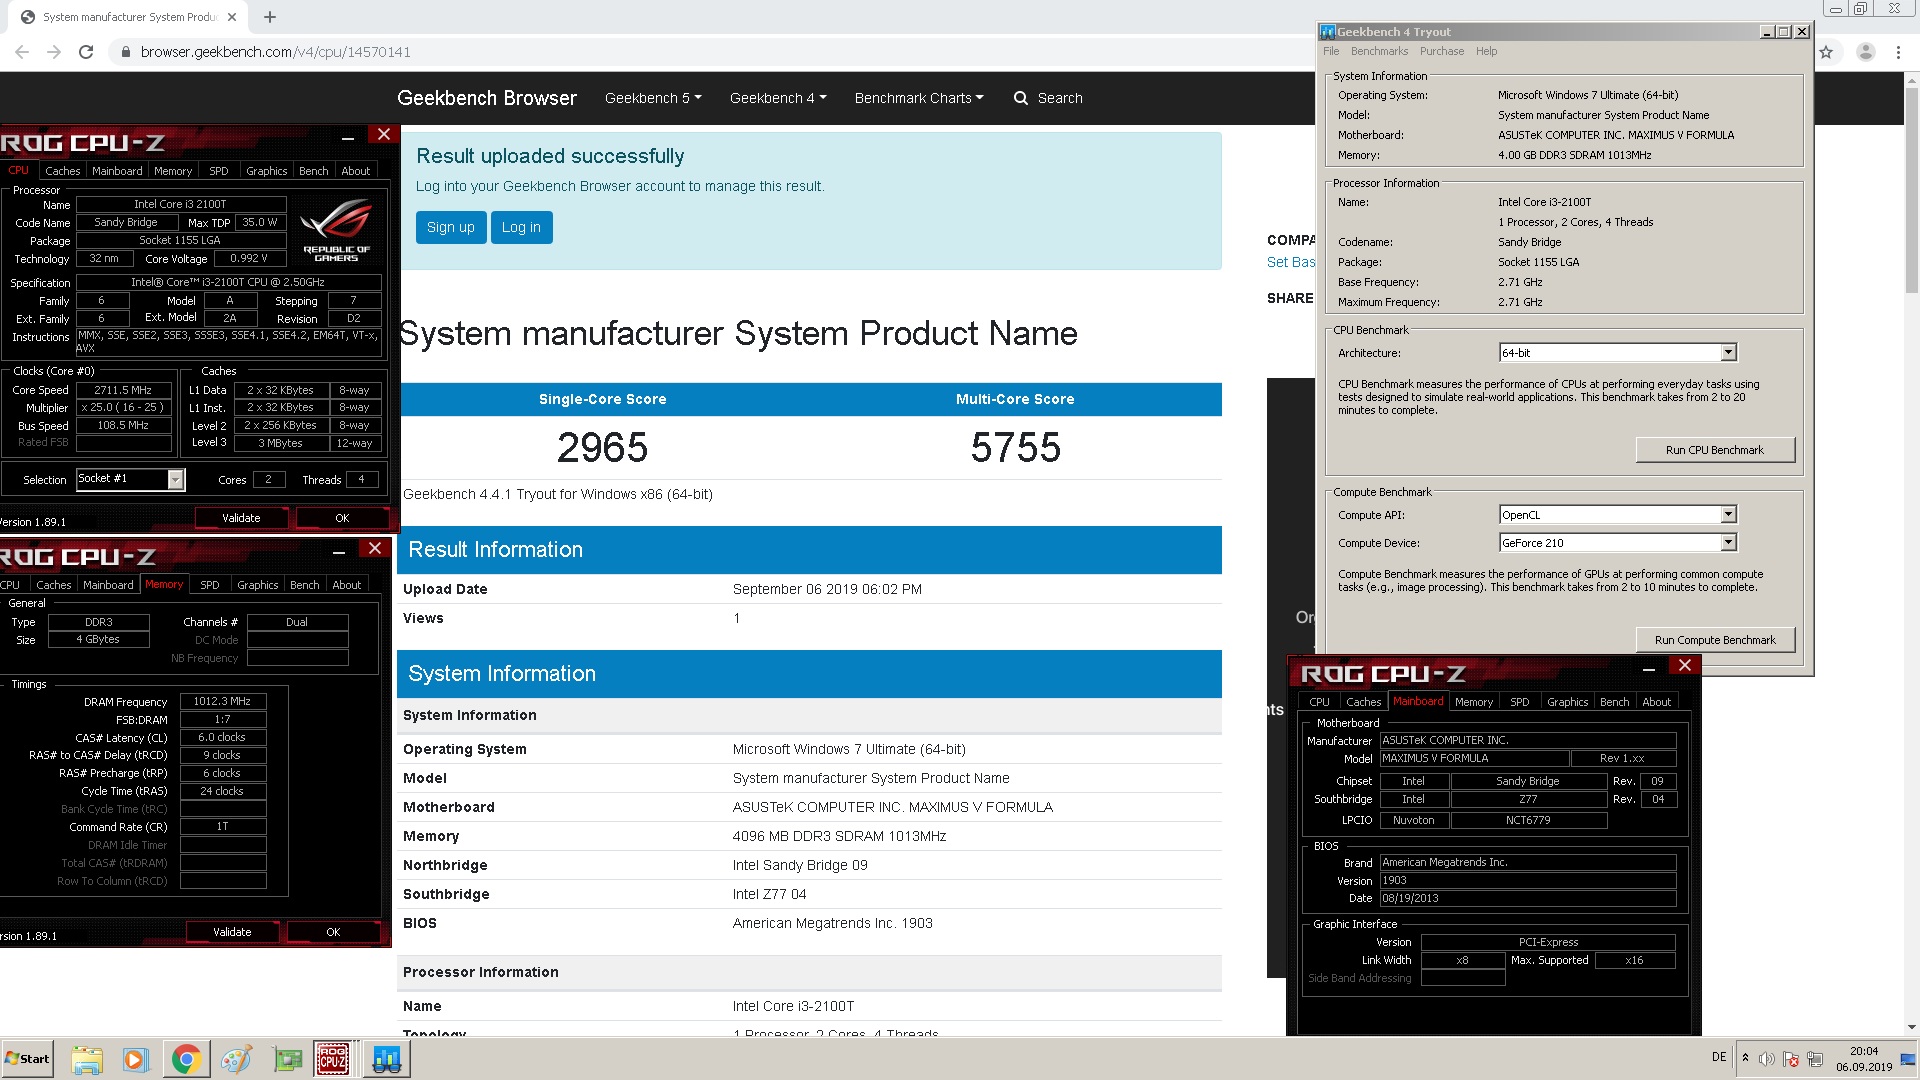Open the Compute API OpenCL dropdown
Screen dimensions: 1920x1080
click(1727, 514)
